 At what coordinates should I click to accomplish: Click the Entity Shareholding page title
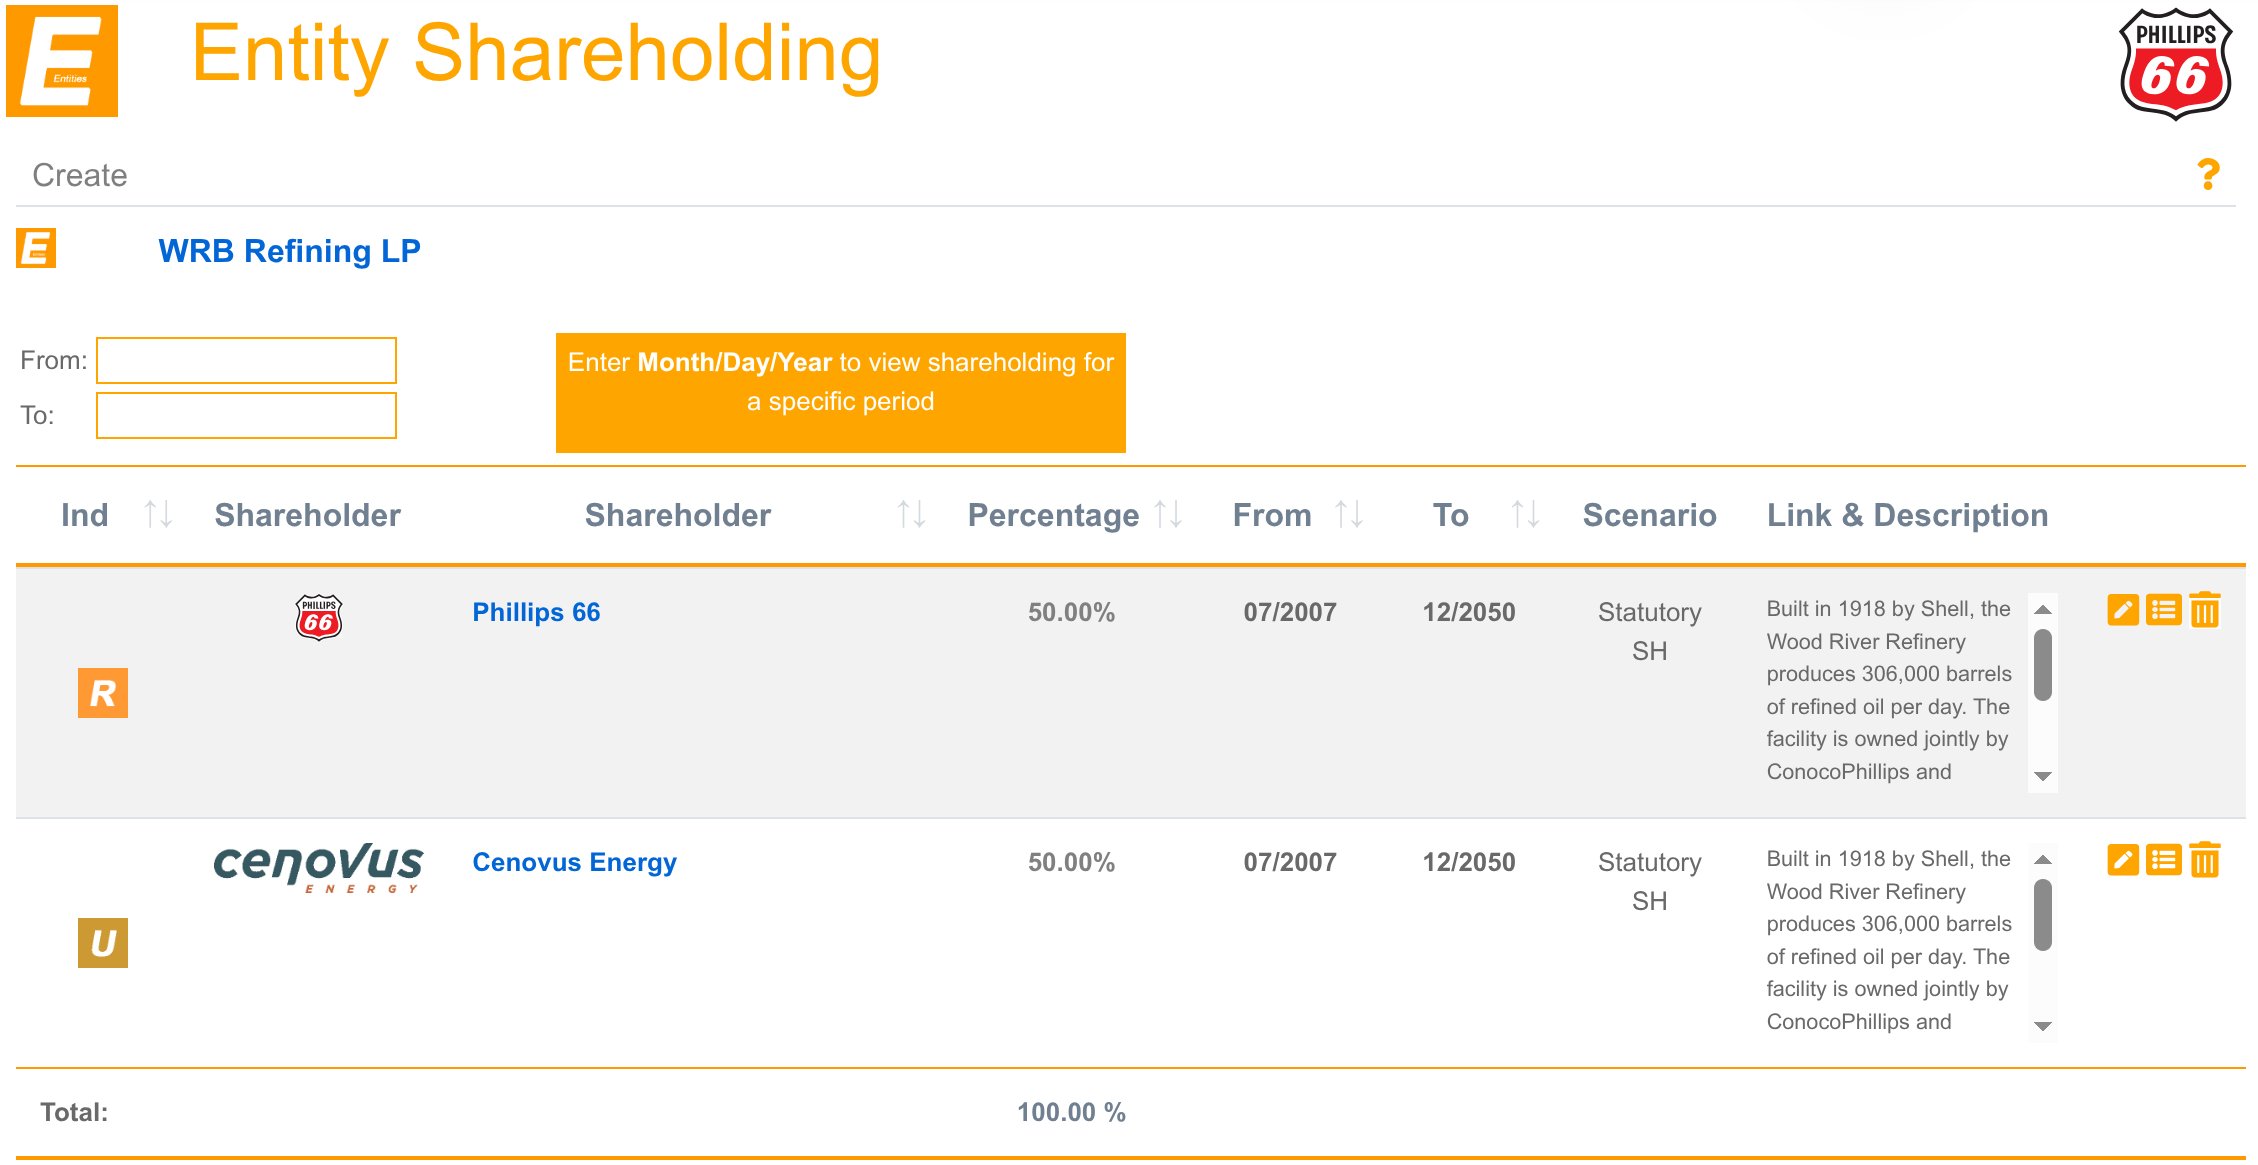536,54
